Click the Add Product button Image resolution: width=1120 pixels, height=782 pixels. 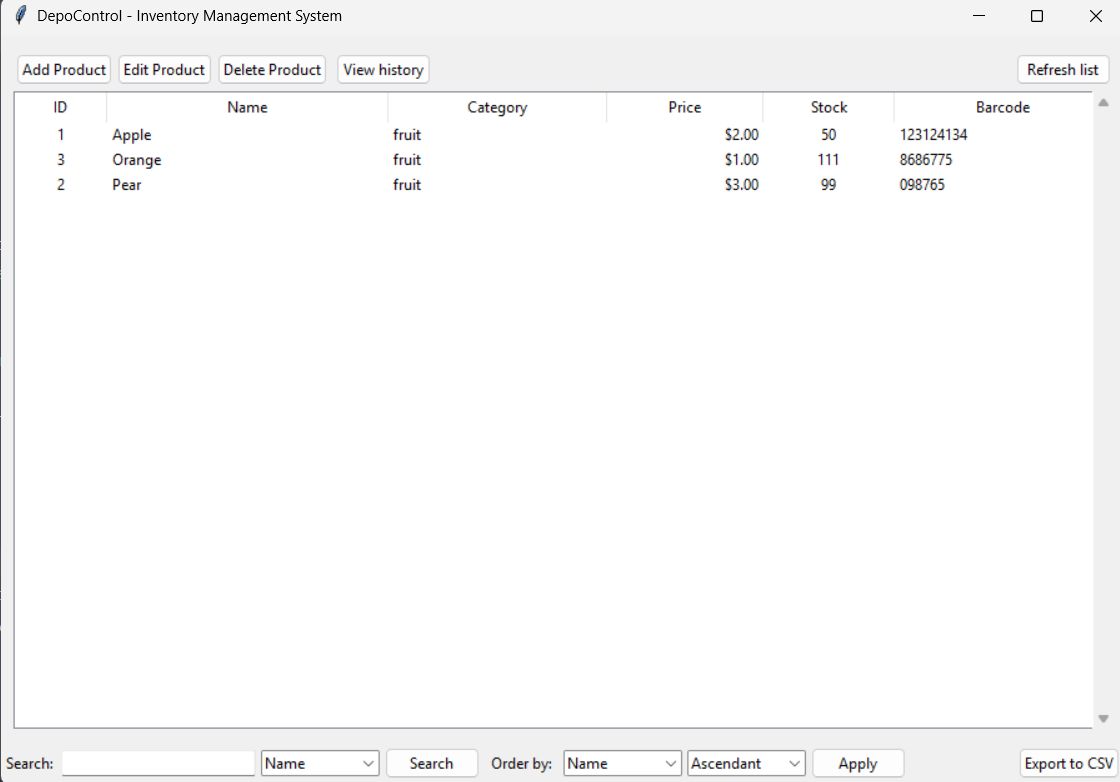[64, 69]
